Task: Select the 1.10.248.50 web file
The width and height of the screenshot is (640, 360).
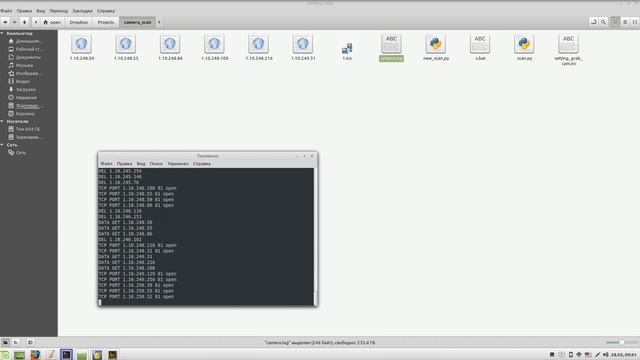Action: click(x=82, y=47)
